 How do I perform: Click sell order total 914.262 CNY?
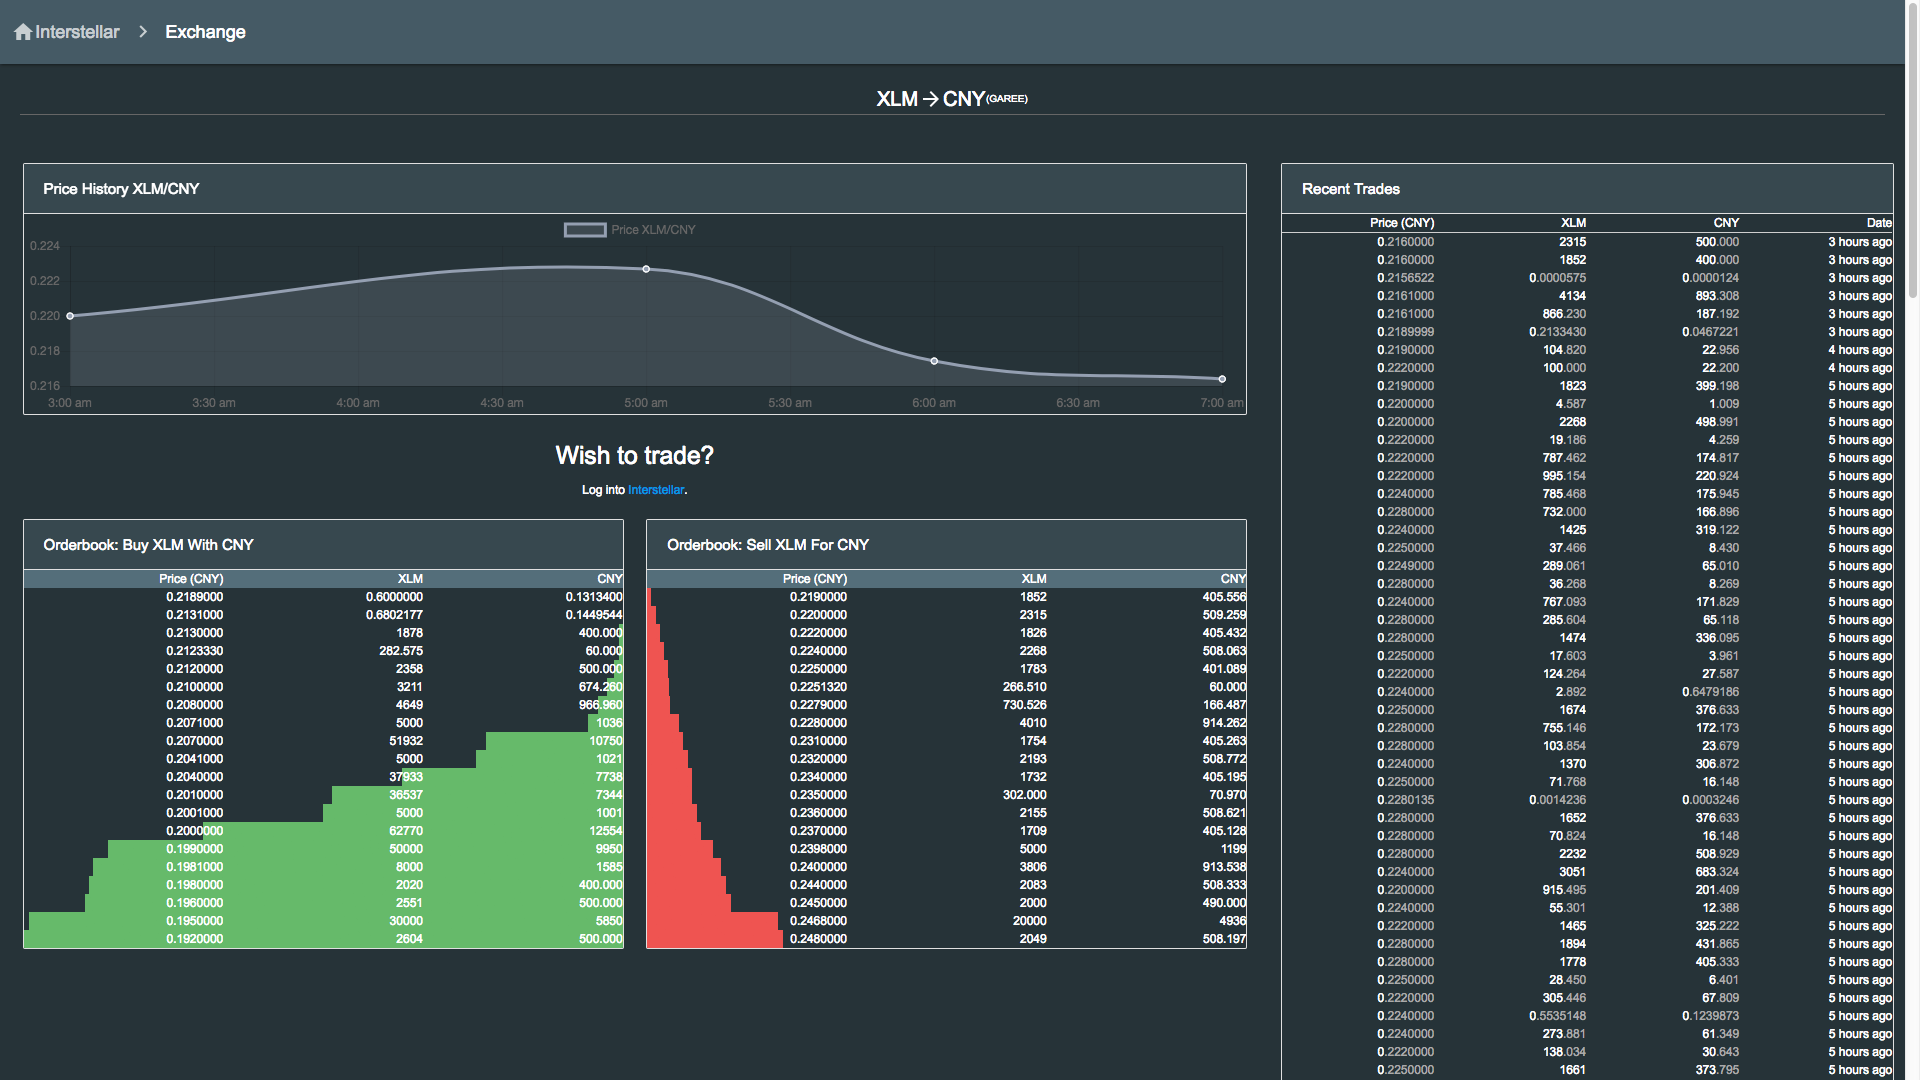pos(1224,723)
